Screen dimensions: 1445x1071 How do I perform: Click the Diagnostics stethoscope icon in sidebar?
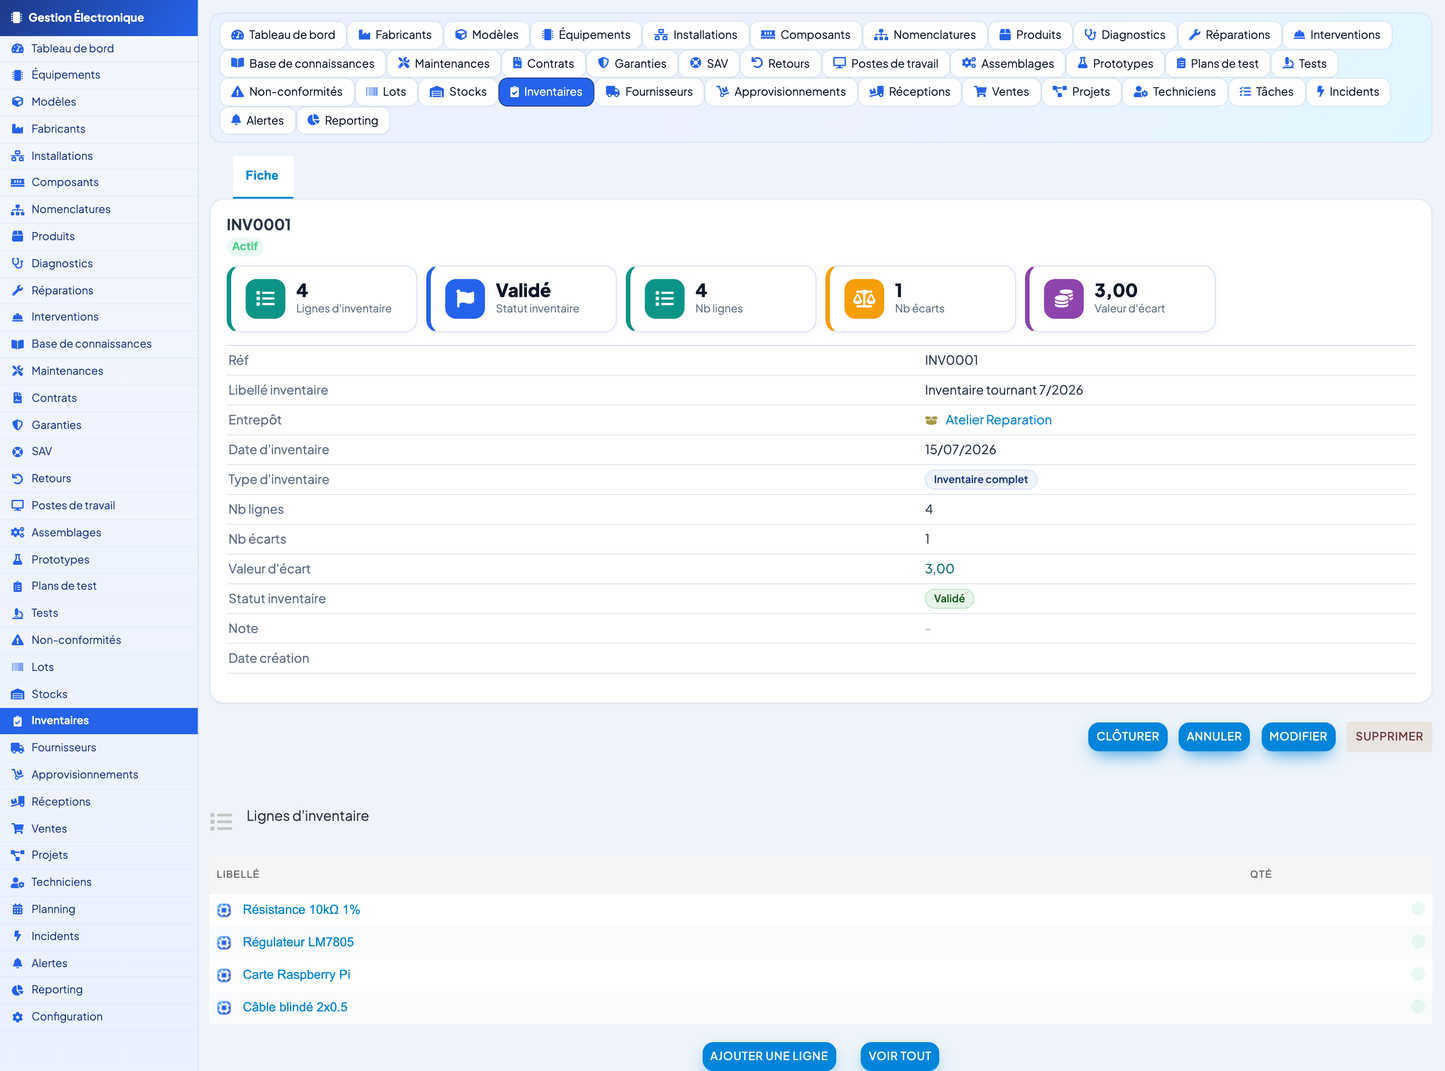[17, 263]
